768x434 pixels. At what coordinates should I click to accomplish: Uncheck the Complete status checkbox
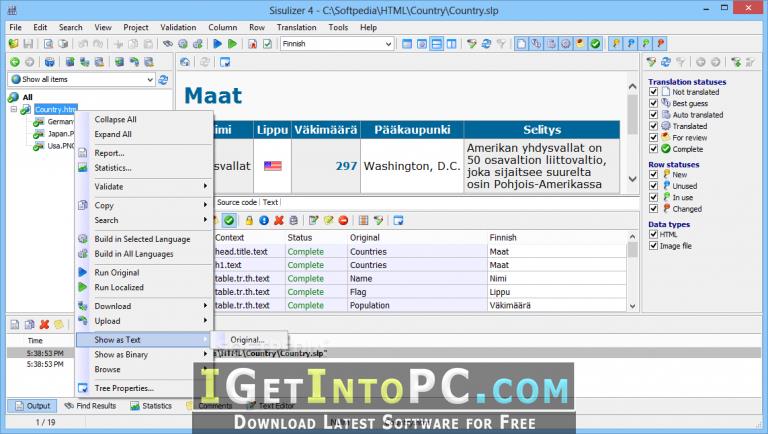653,148
